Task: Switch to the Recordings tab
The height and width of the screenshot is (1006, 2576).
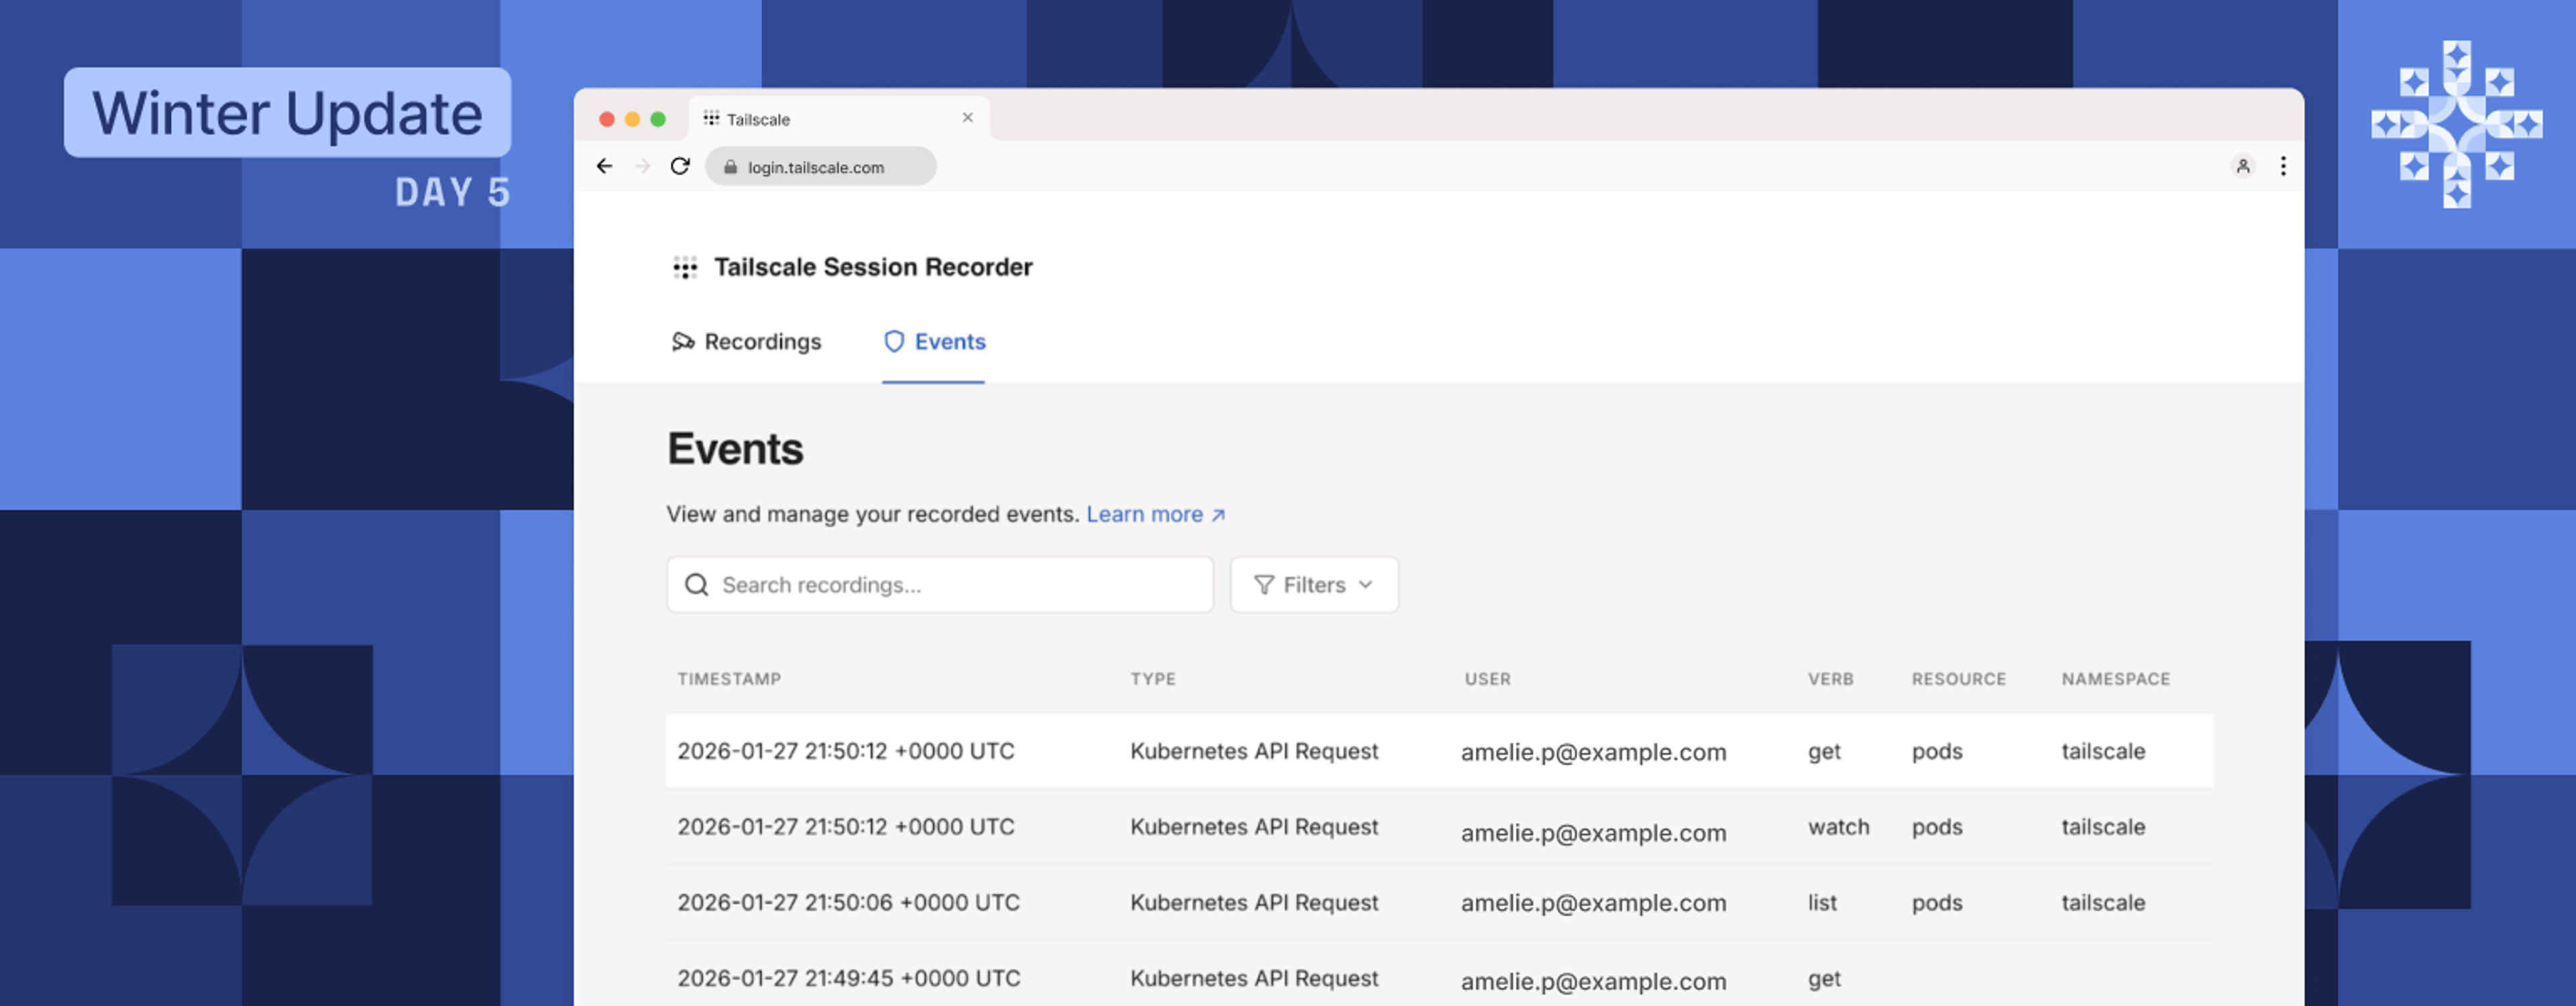Action: (x=746, y=342)
